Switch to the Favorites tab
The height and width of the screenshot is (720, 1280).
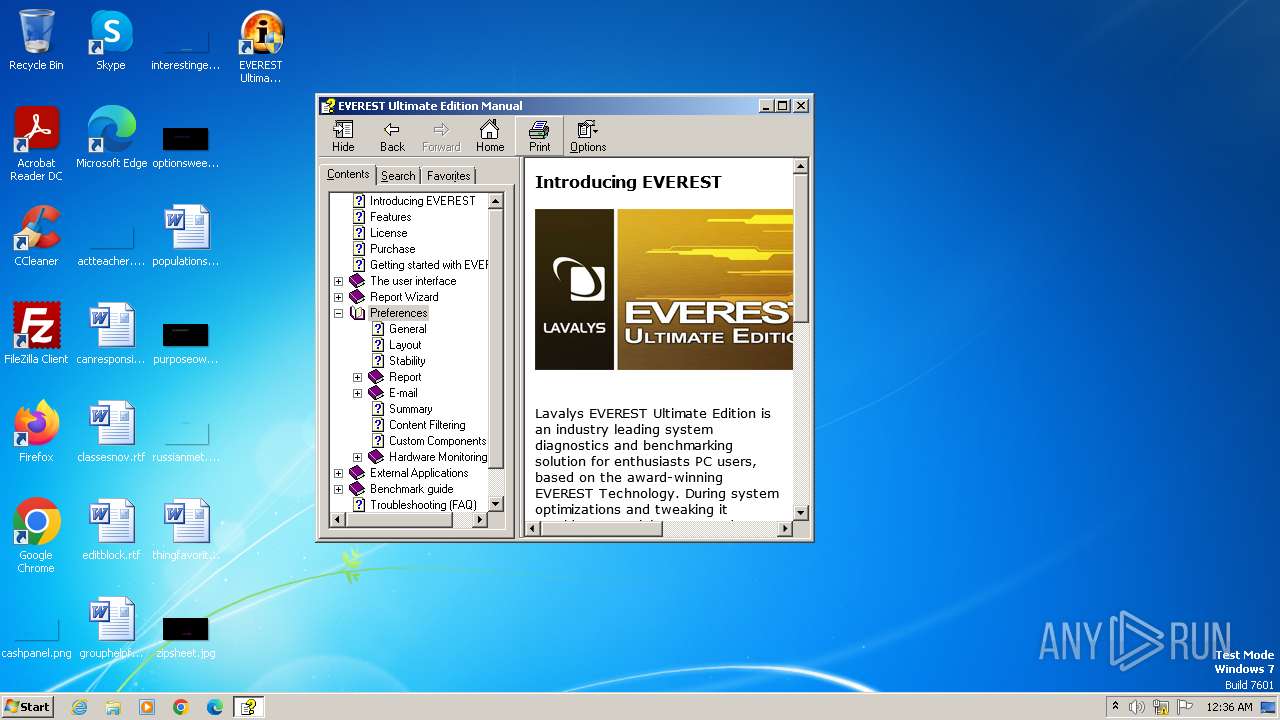[448, 176]
